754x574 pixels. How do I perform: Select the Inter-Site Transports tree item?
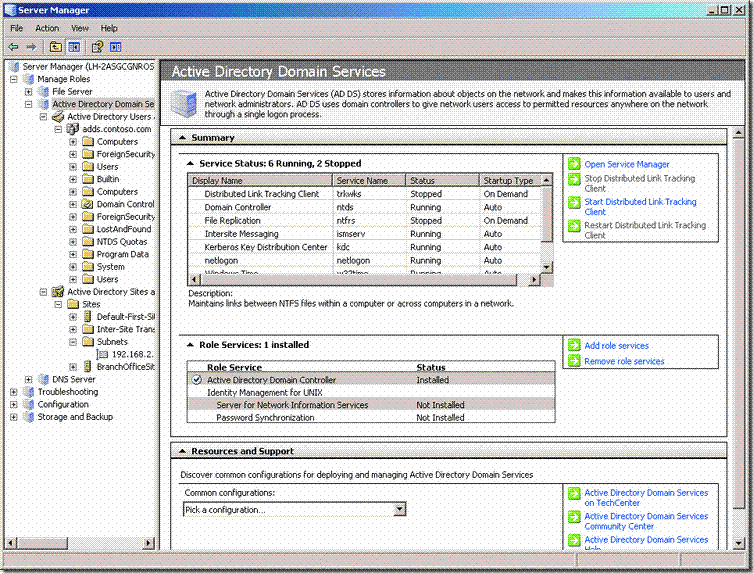[126, 329]
